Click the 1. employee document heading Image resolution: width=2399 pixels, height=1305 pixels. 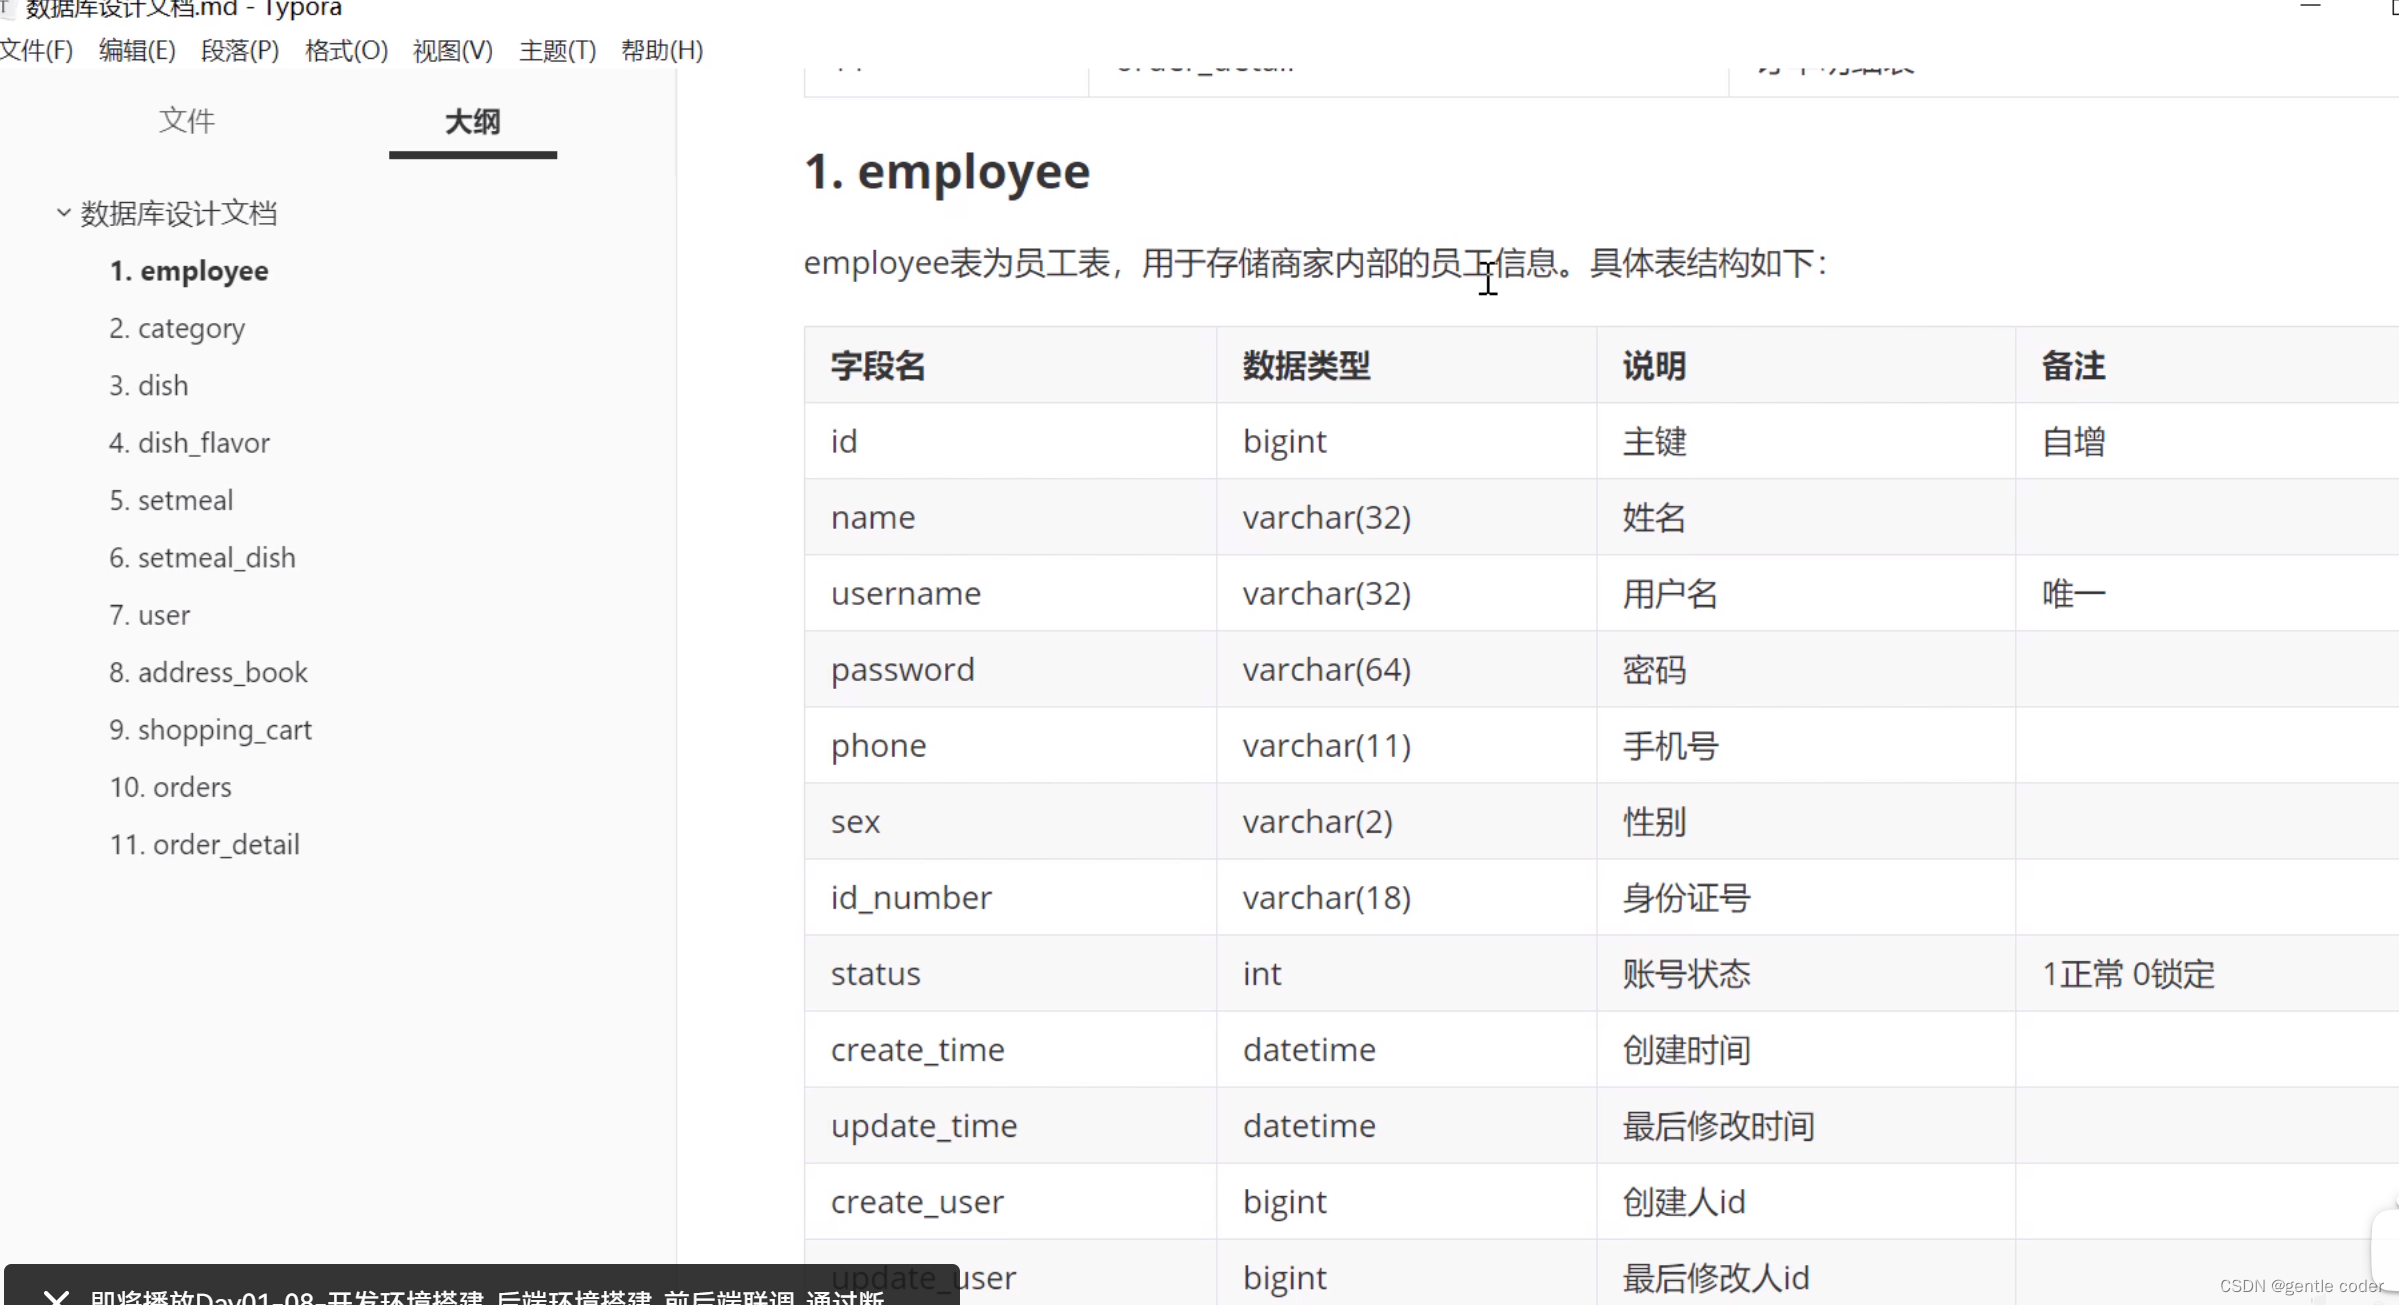coord(946,172)
